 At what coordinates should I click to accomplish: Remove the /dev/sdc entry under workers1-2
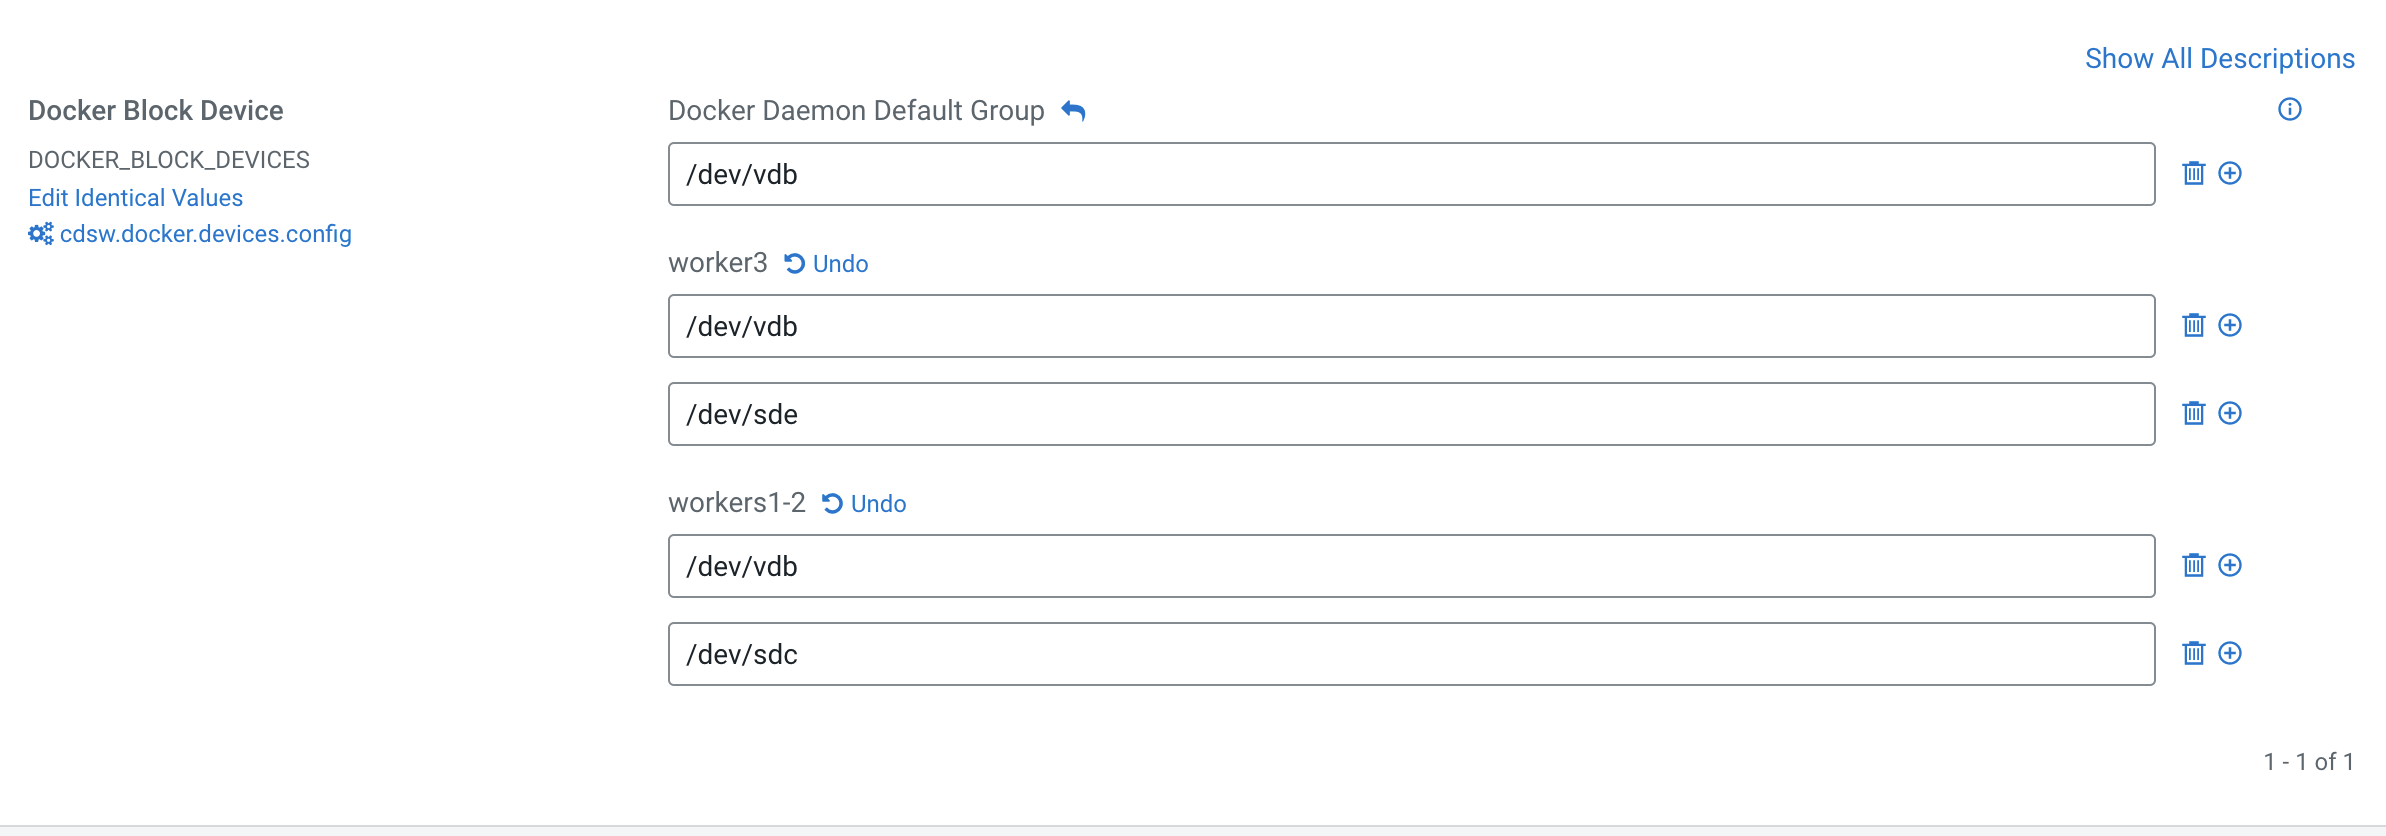click(2196, 653)
